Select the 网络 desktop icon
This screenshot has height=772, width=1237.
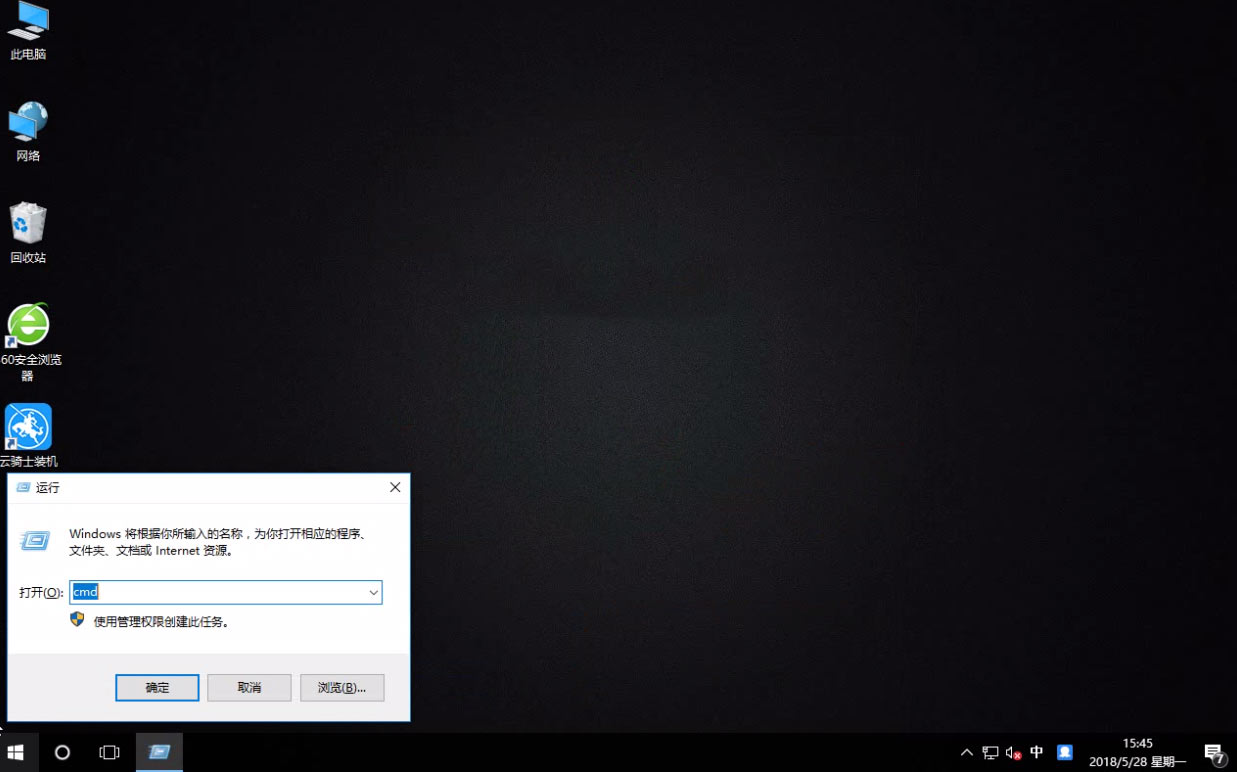point(28,128)
